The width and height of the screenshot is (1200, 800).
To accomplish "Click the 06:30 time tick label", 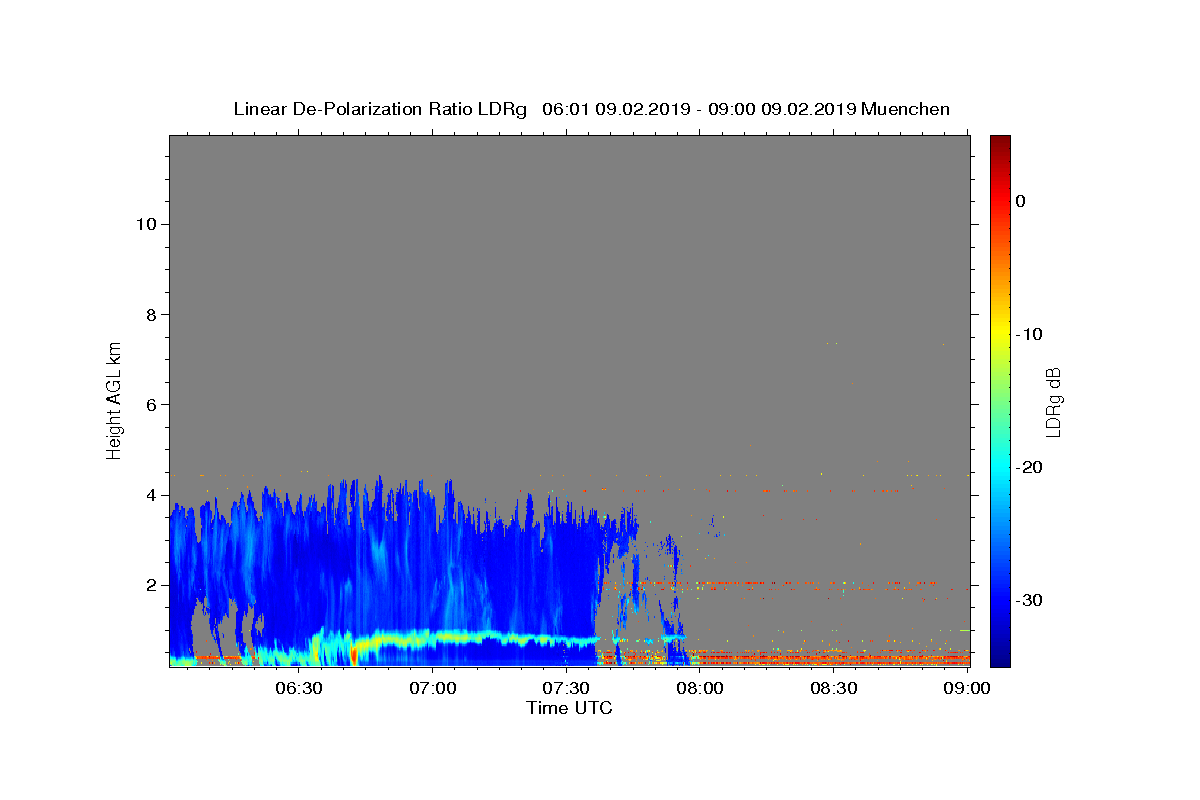I will click(x=298, y=688).
